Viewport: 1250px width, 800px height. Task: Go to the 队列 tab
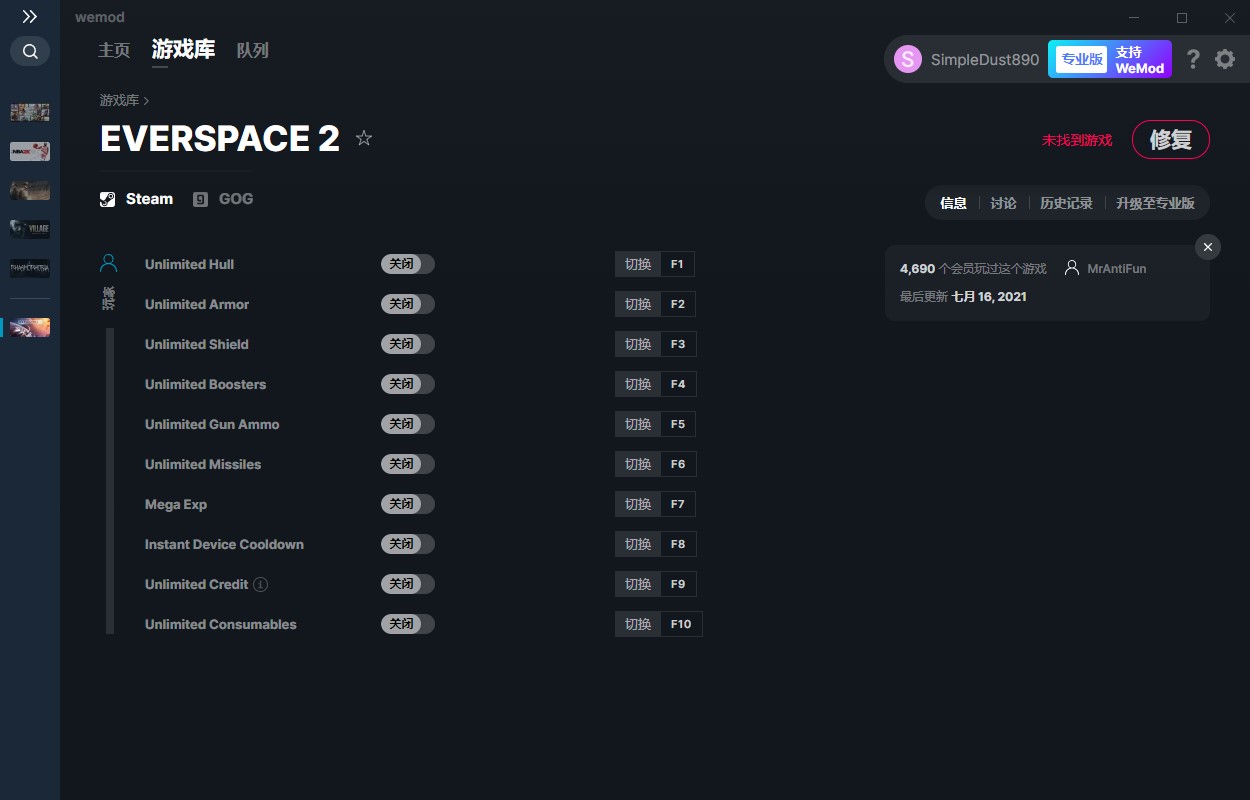[x=253, y=50]
